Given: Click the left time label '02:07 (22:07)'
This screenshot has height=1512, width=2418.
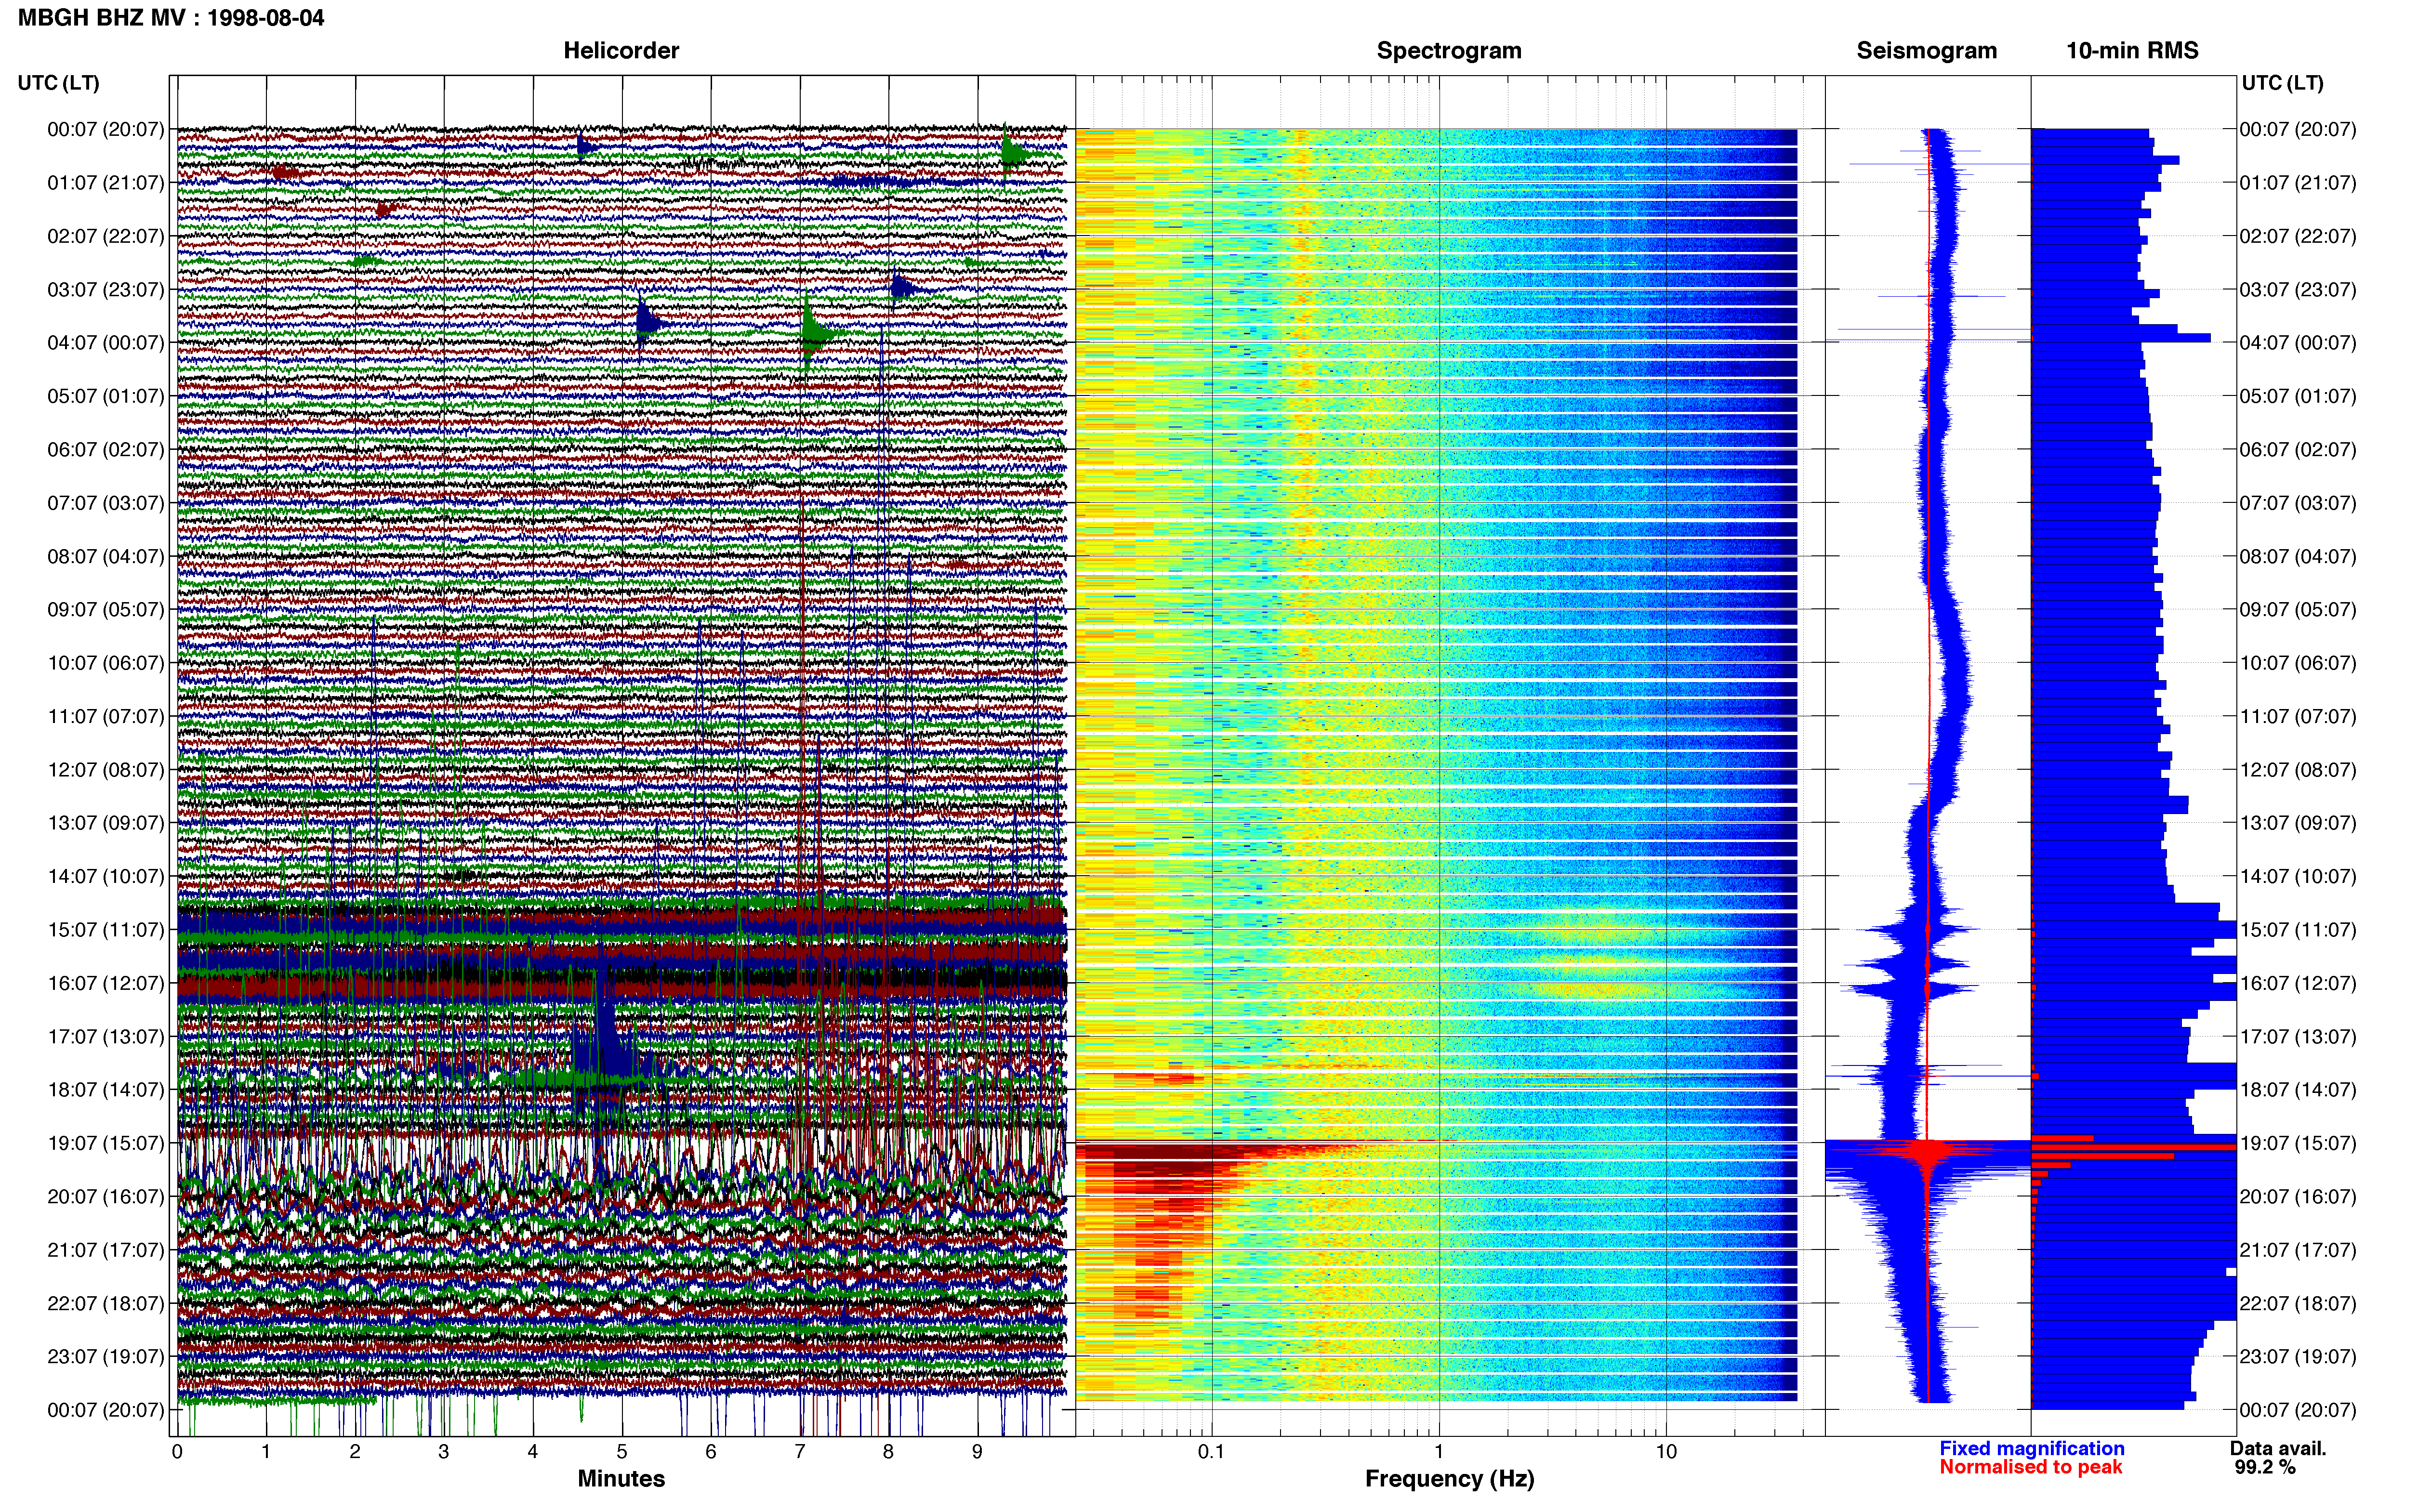Looking at the screenshot, I should (x=106, y=236).
